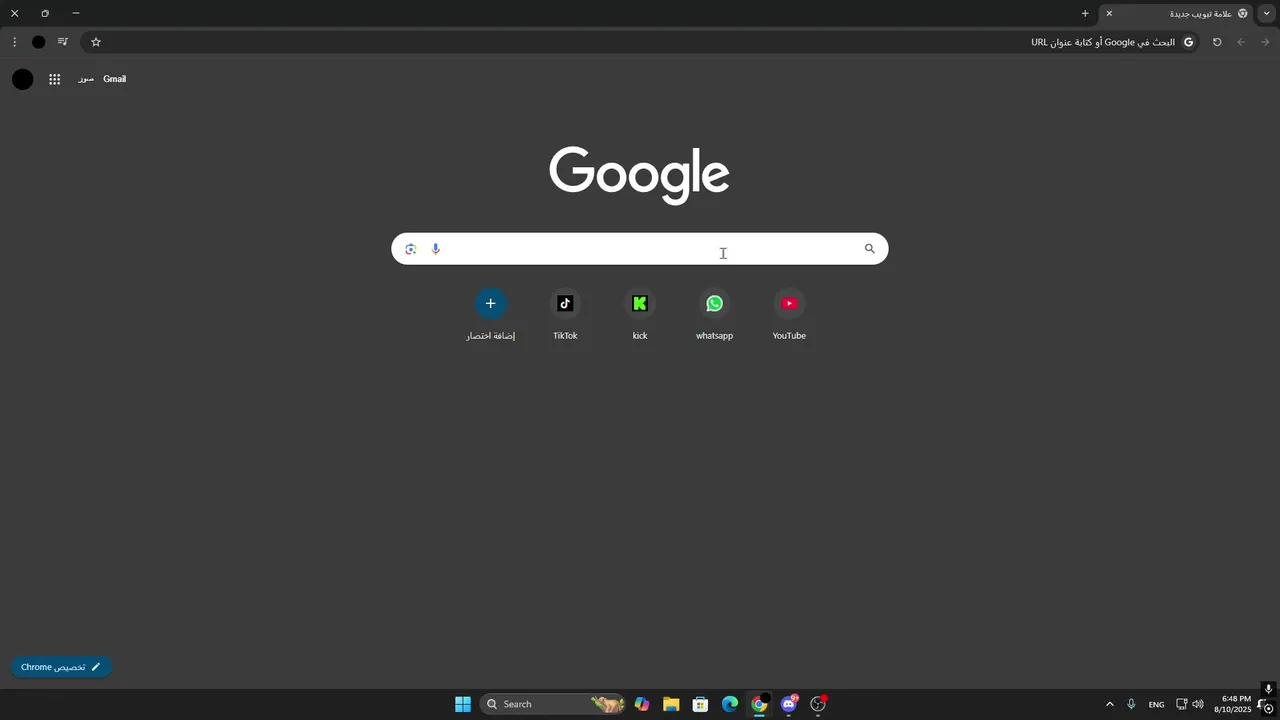1280x720 pixels.
Task: Click the taskbar Search box
Action: pos(553,704)
